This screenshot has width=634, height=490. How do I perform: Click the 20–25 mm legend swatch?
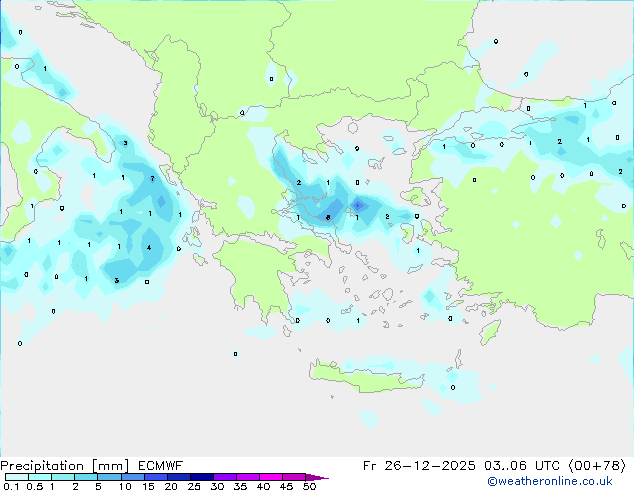coord(178,477)
